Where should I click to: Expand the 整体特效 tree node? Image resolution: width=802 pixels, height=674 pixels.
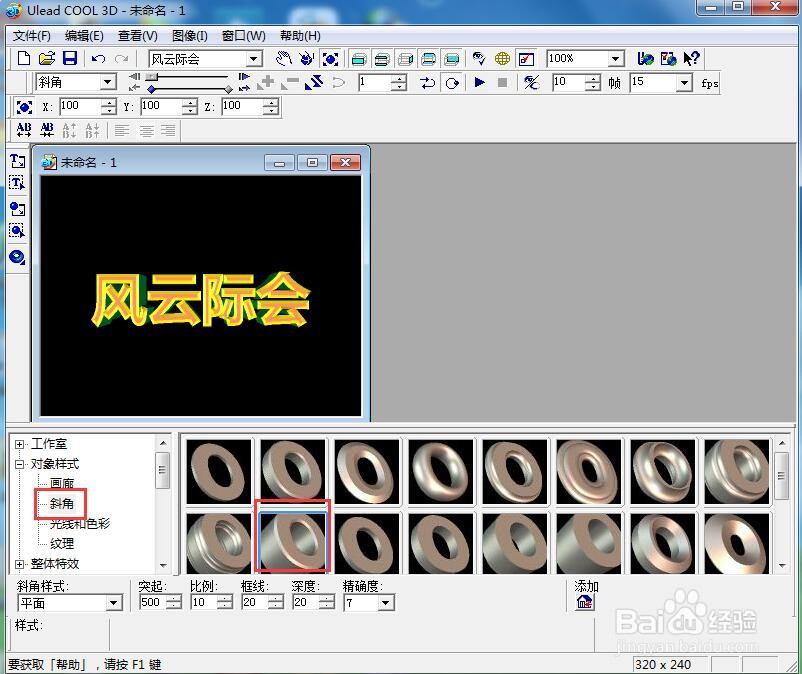pyautogui.click(x=19, y=565)
